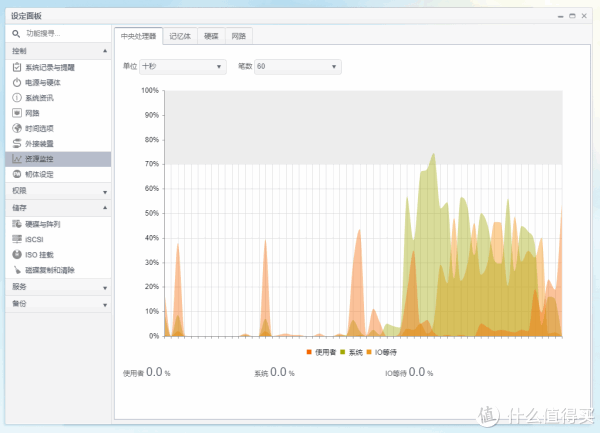Click the 70% axis label
Image resolution: width=600 pixels, height=433 pixels.
click(x=152, y=164)
